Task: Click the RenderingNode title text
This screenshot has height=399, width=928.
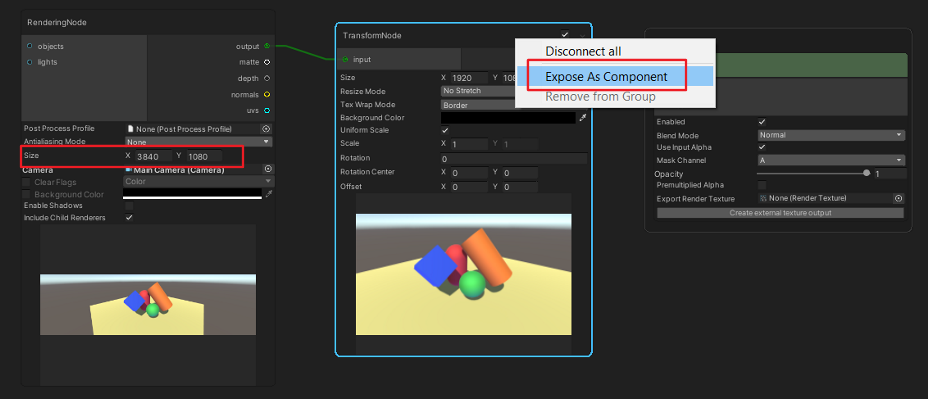Action: click(x=57, y=22)
